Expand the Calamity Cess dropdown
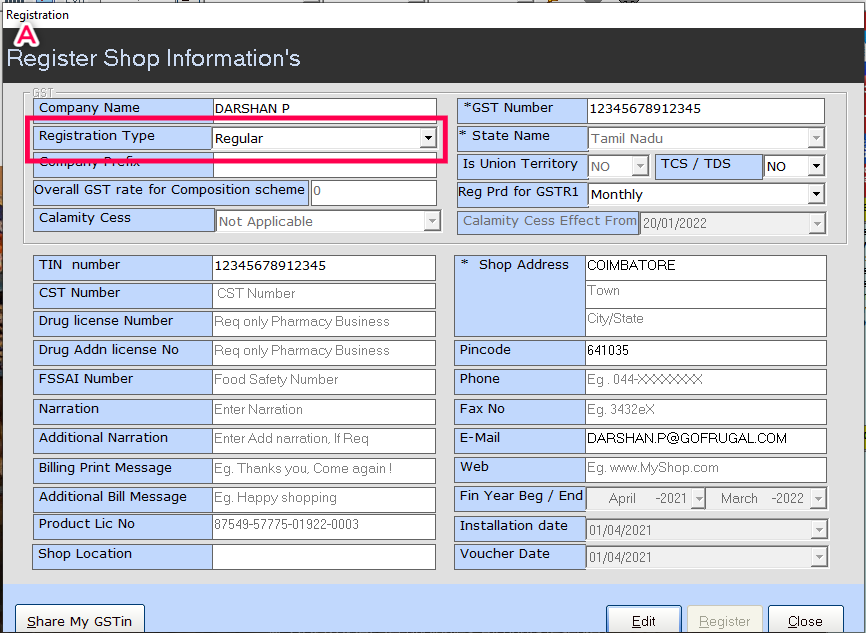866x633 pixels. [431, 221]
